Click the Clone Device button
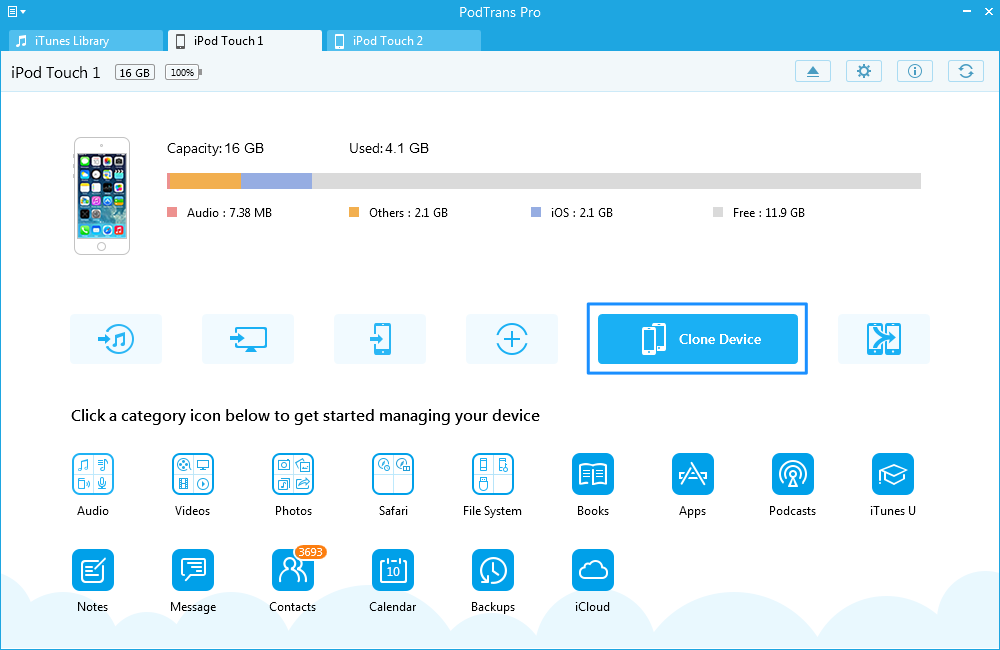This screenshot has width=1000, height=650. (x=697, y=339)
